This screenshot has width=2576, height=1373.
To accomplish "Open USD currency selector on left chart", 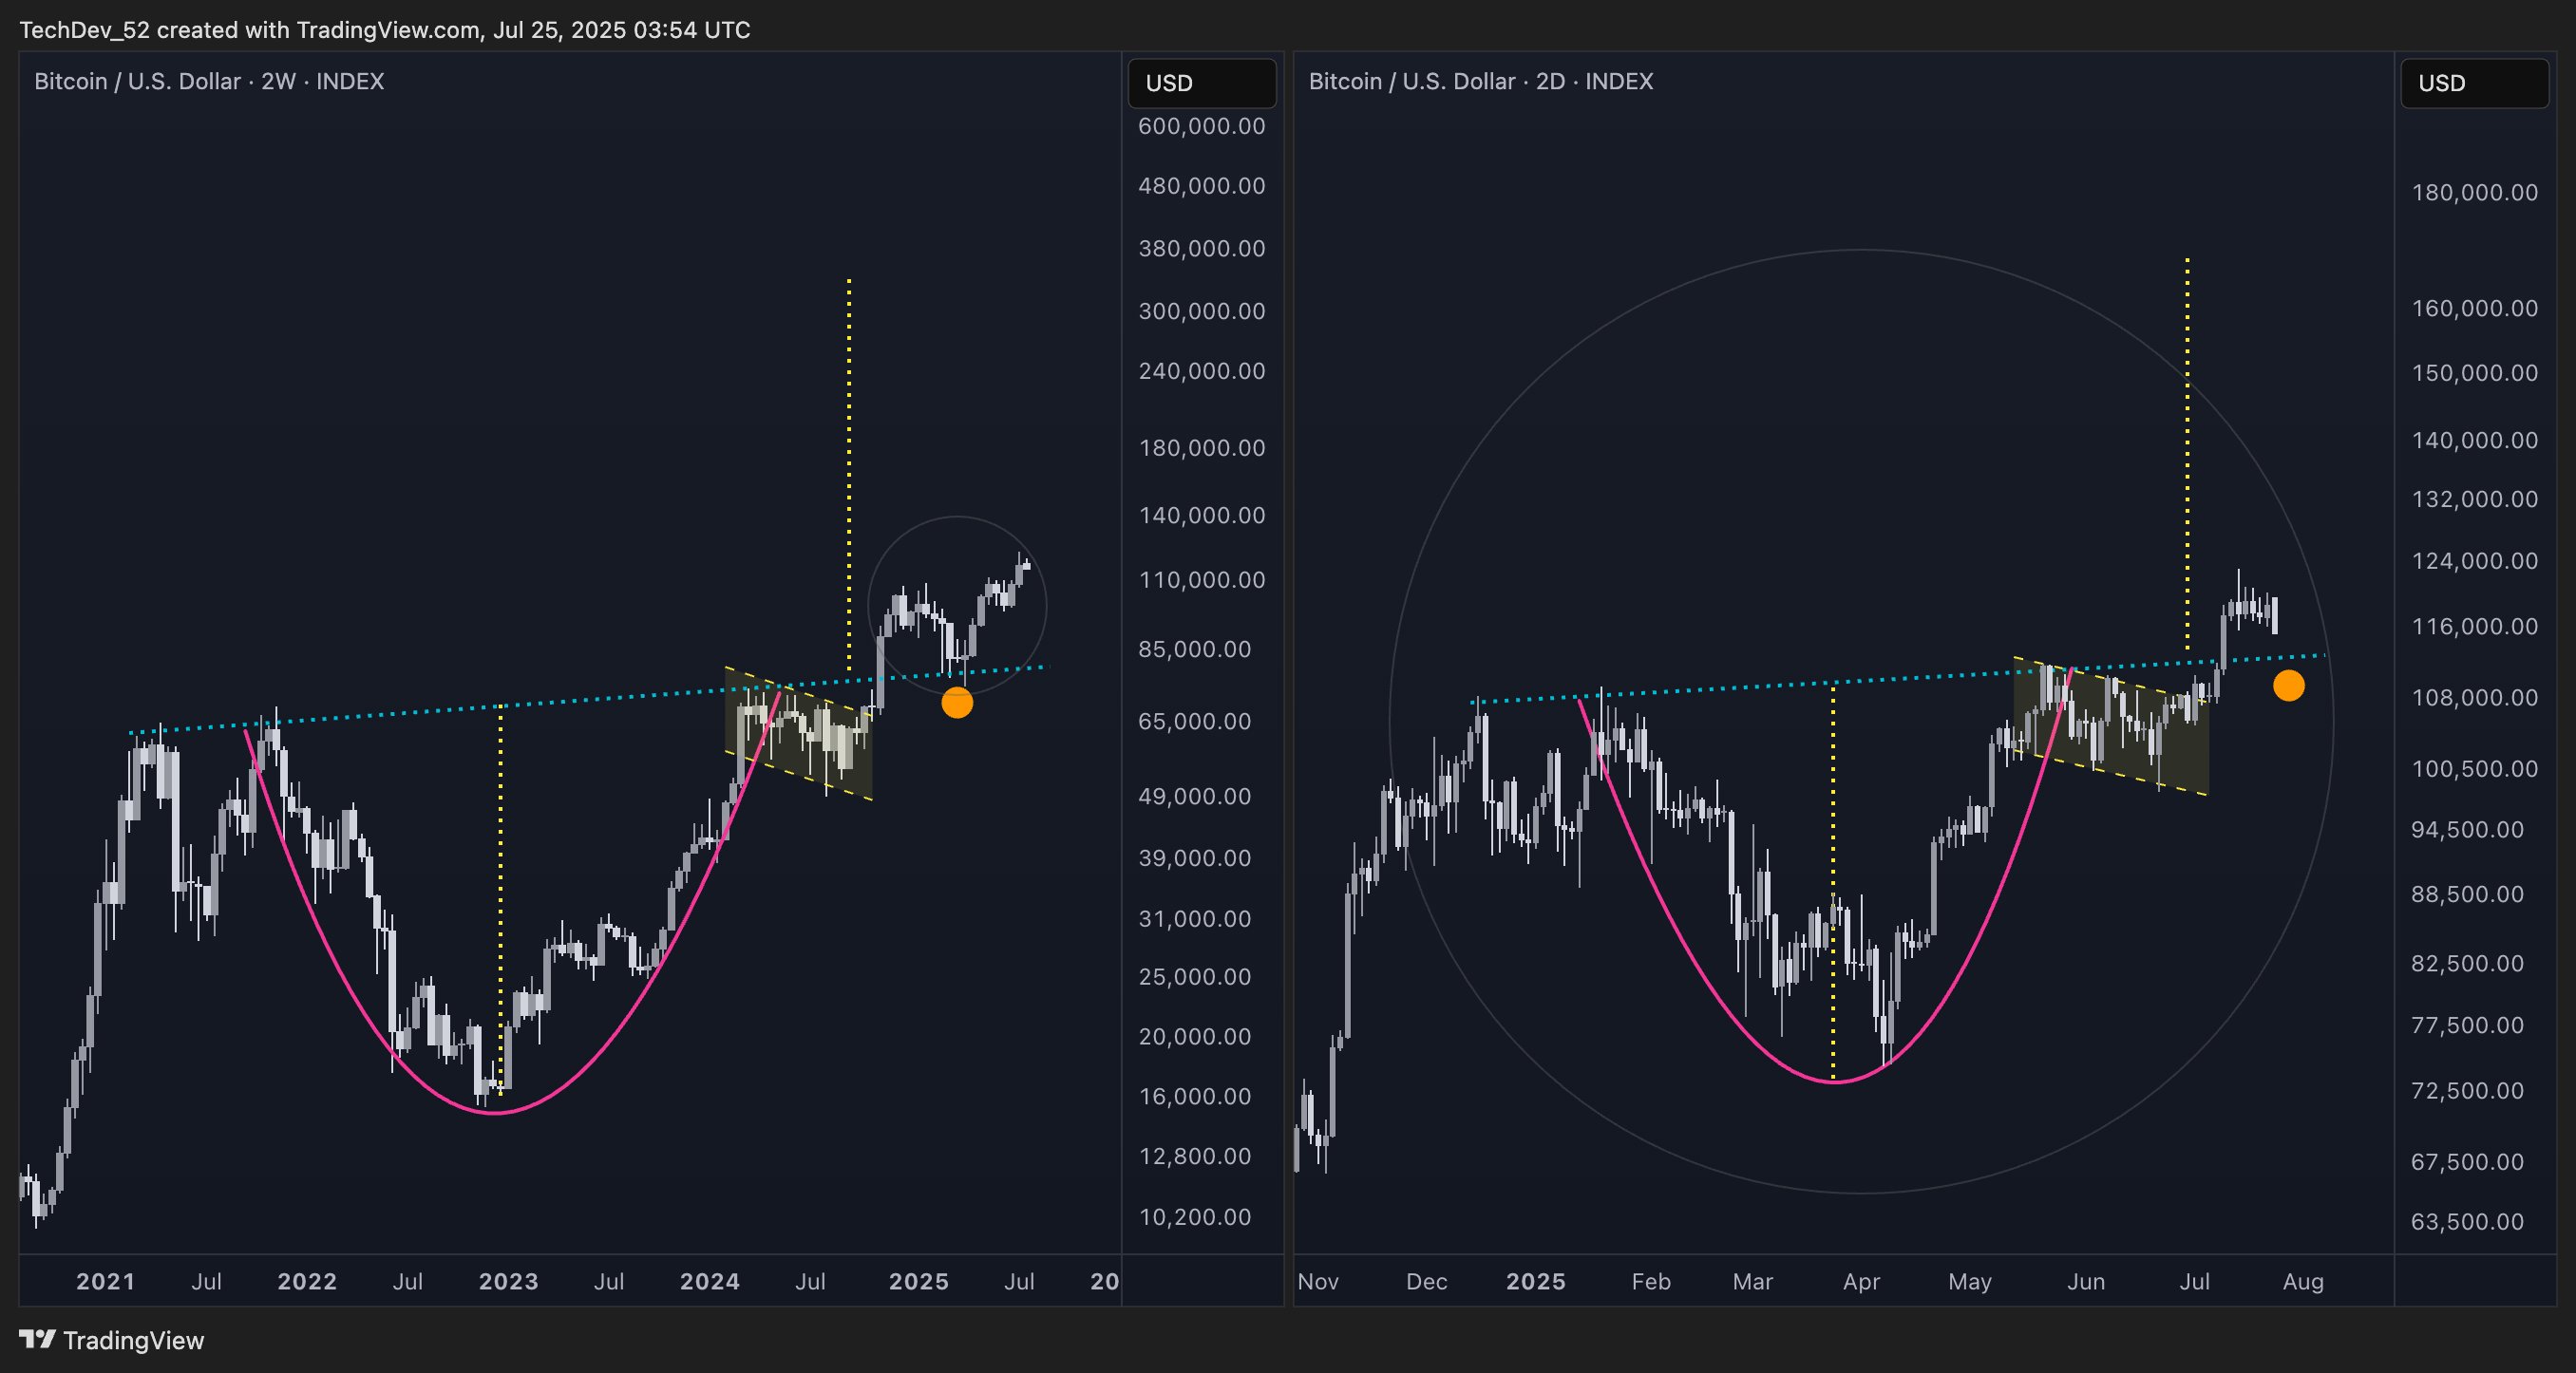I will click(1201, 83).
